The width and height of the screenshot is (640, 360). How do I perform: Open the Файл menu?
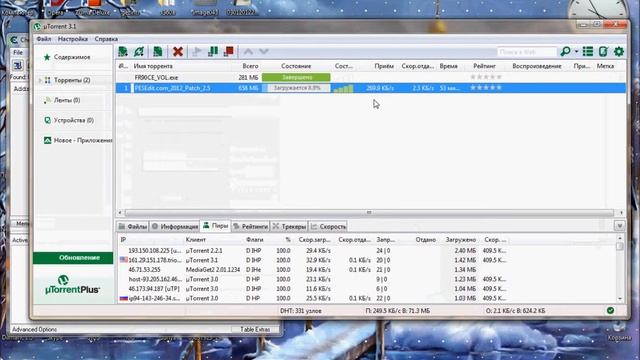point(44,39)
